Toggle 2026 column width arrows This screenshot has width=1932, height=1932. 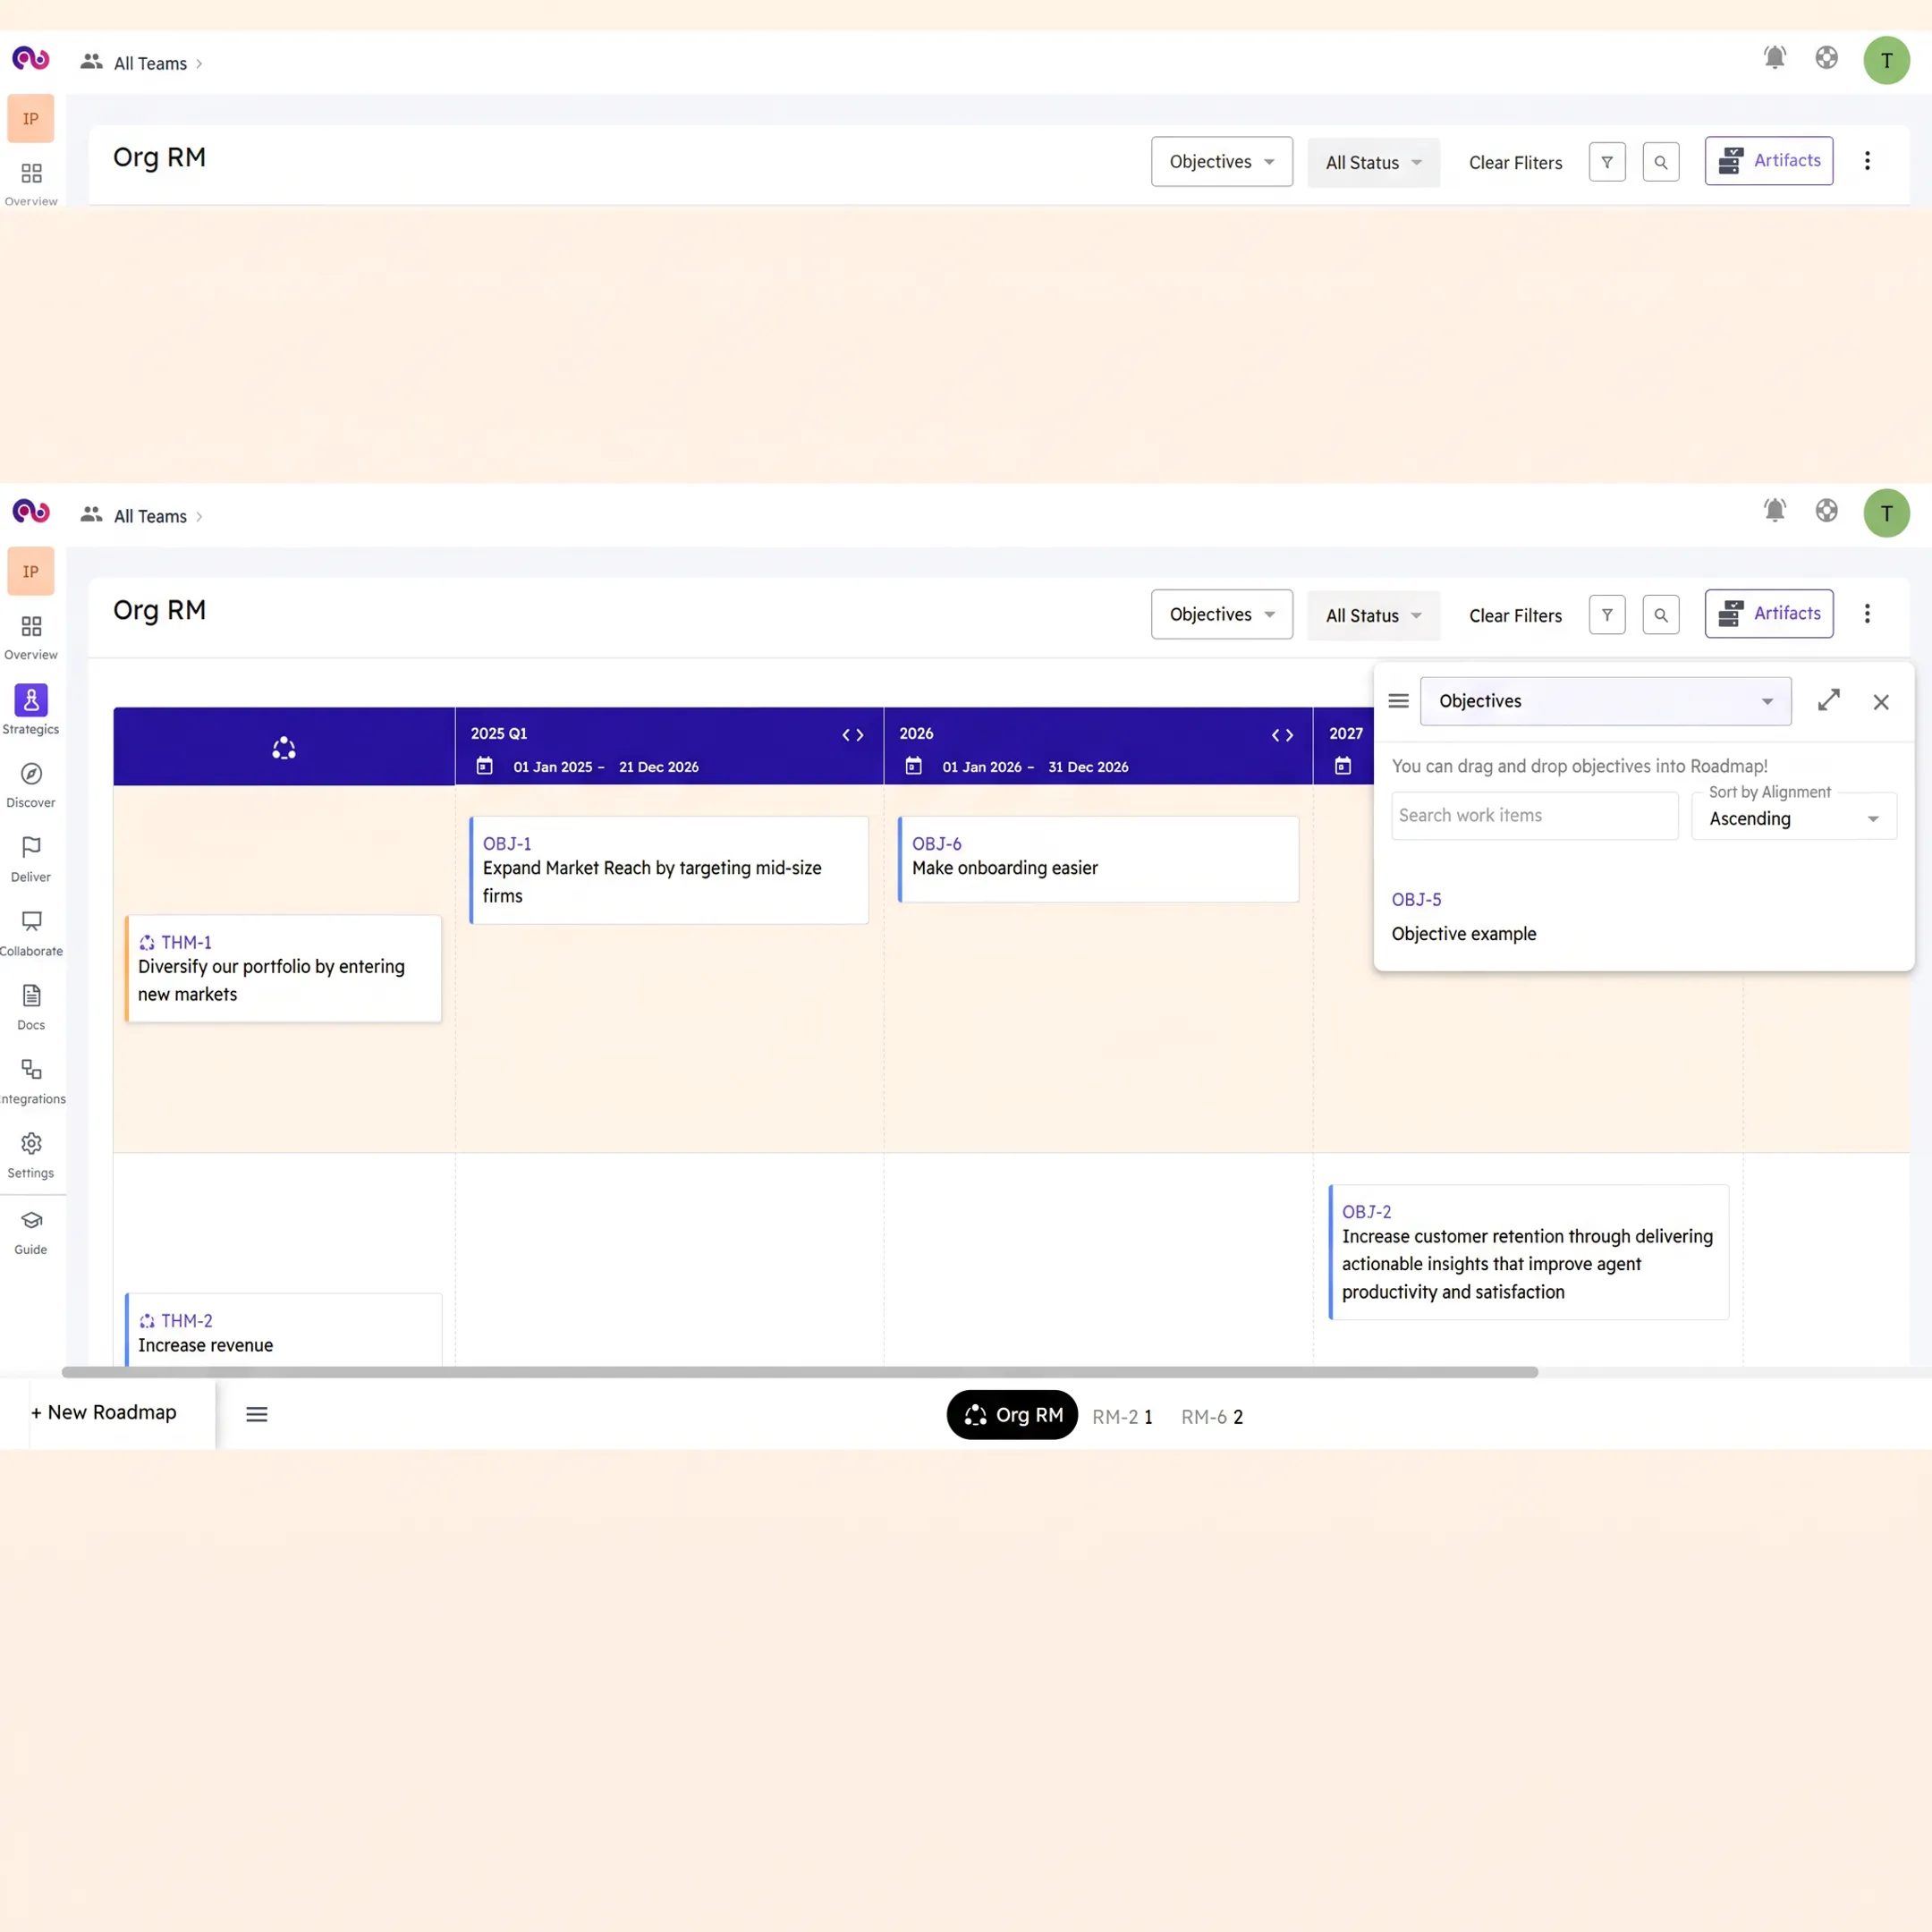(1282, 735)
